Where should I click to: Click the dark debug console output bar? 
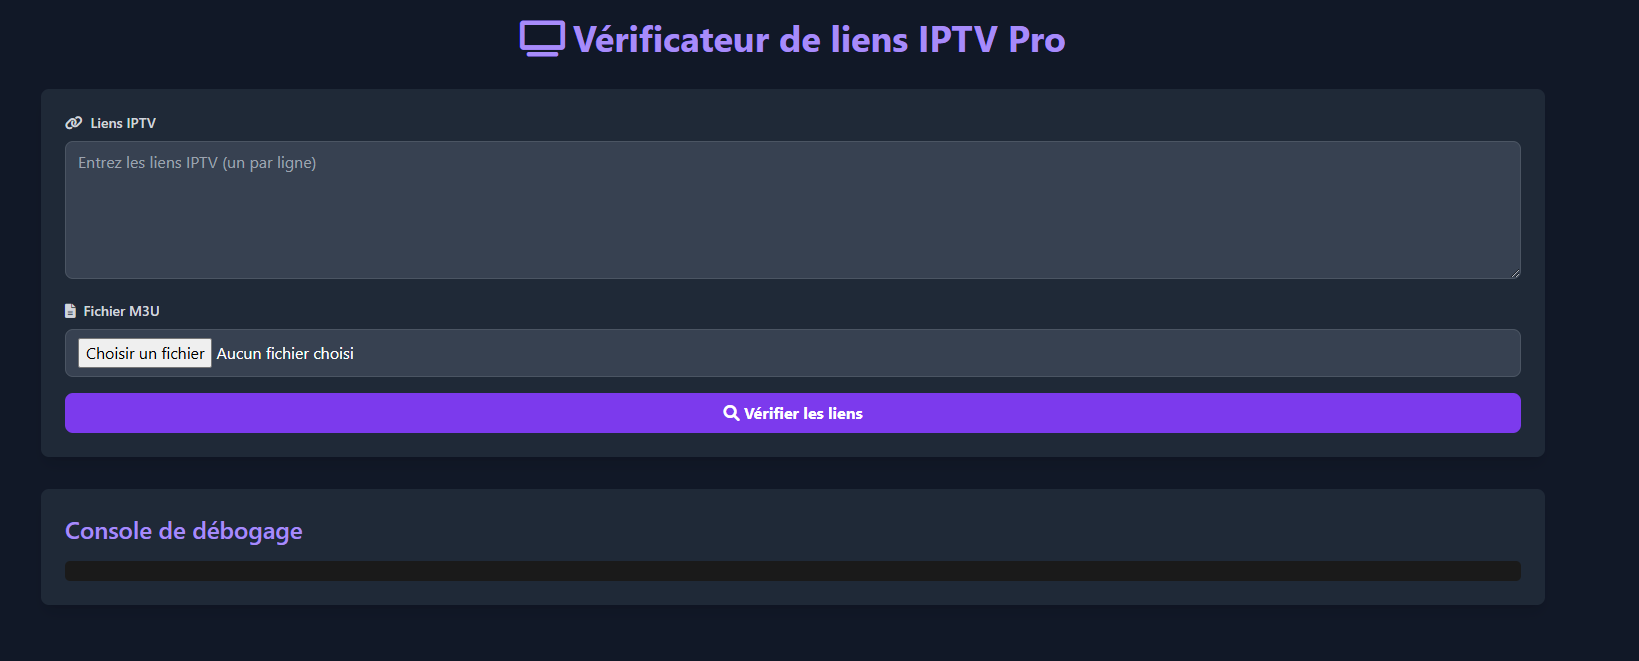(792, 571)
